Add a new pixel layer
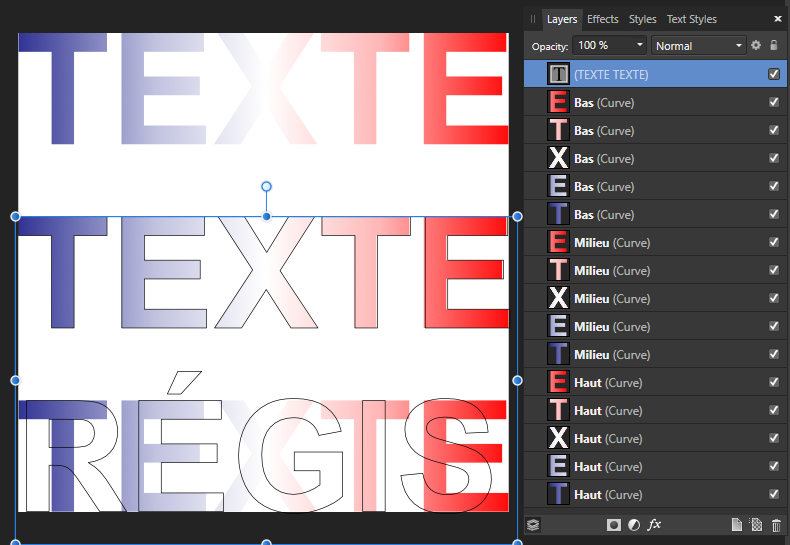Viewport: 790px width, 545px height. click(x=756, y=525)
